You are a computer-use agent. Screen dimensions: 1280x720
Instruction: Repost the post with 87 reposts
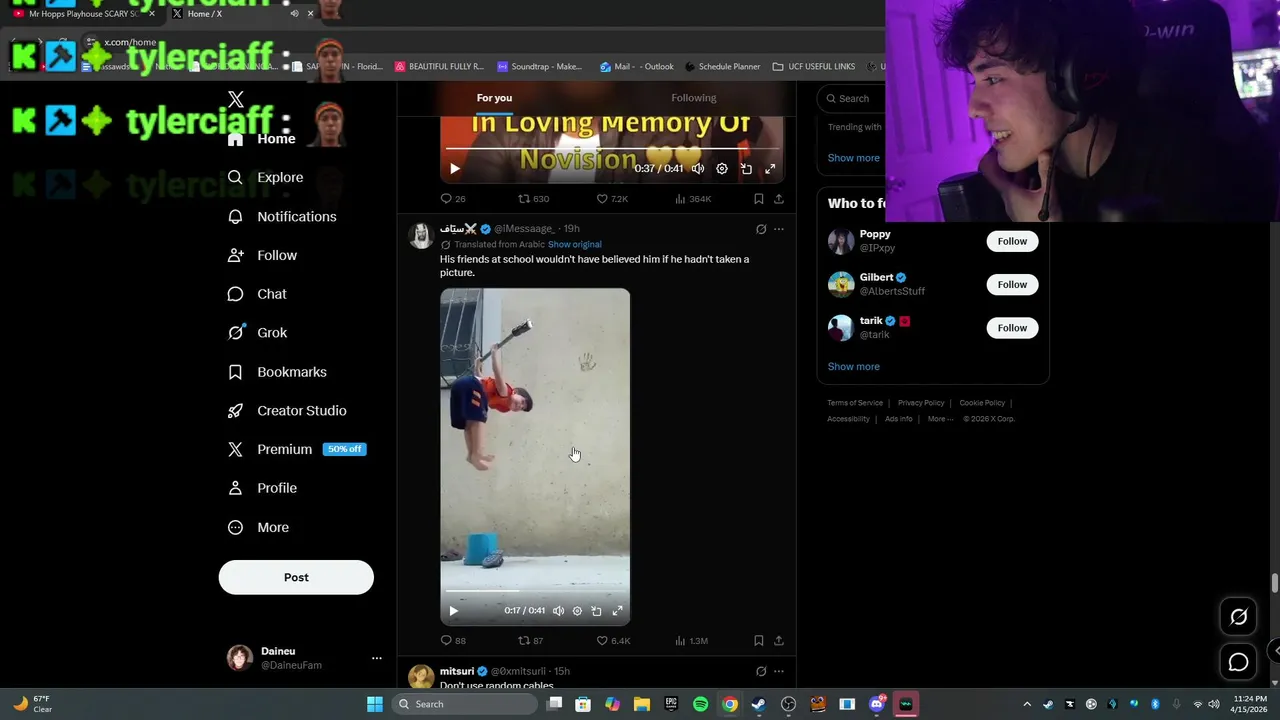pos(530,641)
